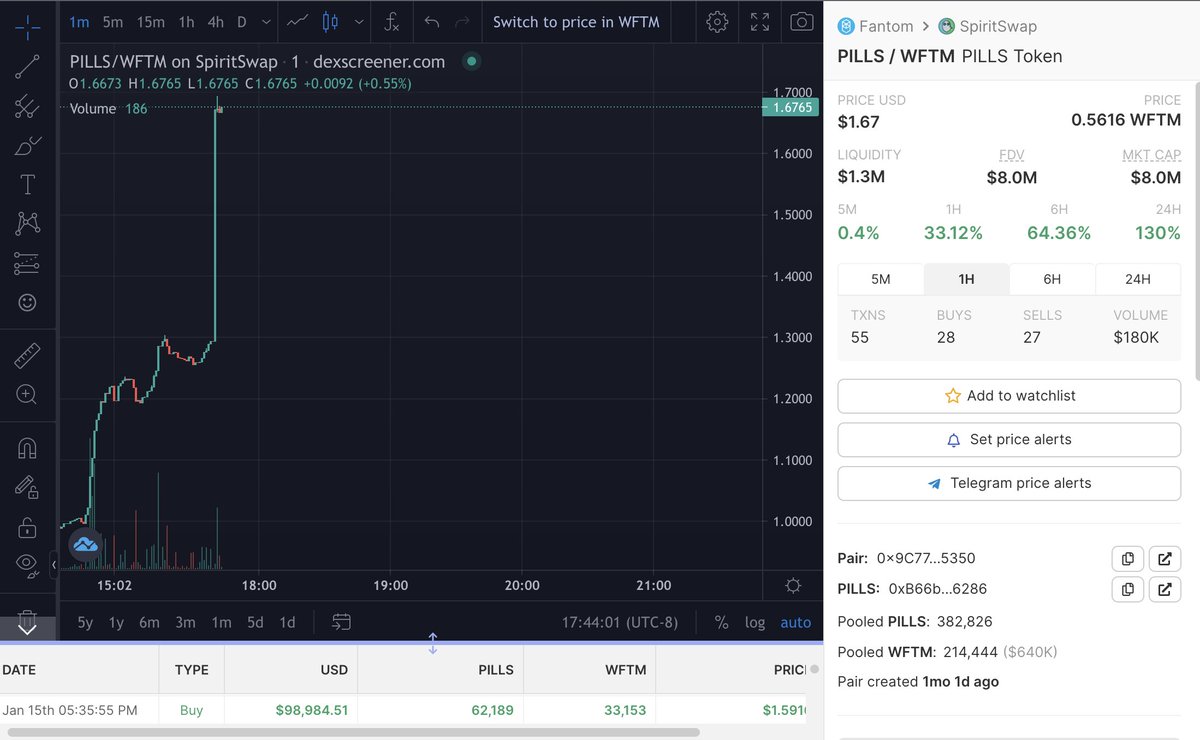
Task: Open the emoji icons tool
Action: [27, 302]
